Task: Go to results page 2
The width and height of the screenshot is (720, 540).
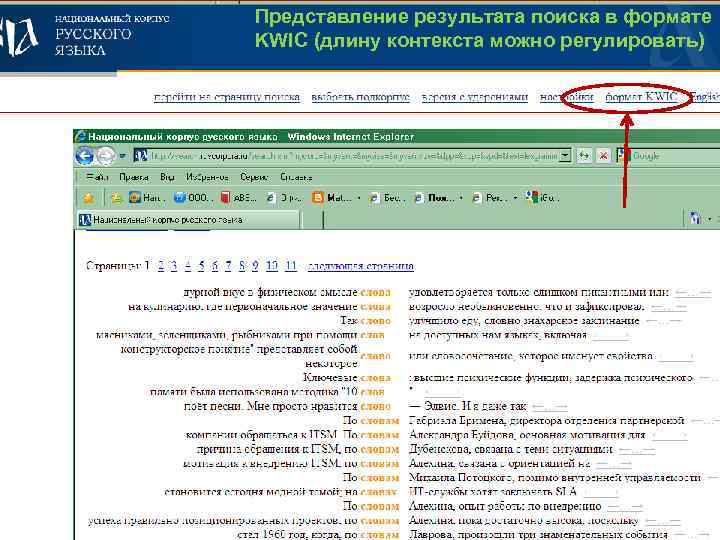Action: 161,265
